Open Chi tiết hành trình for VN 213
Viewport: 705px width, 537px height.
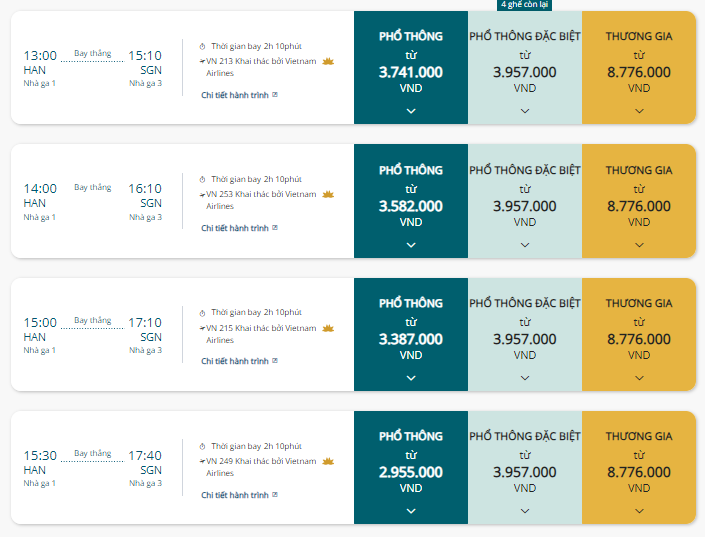[235, 95]
